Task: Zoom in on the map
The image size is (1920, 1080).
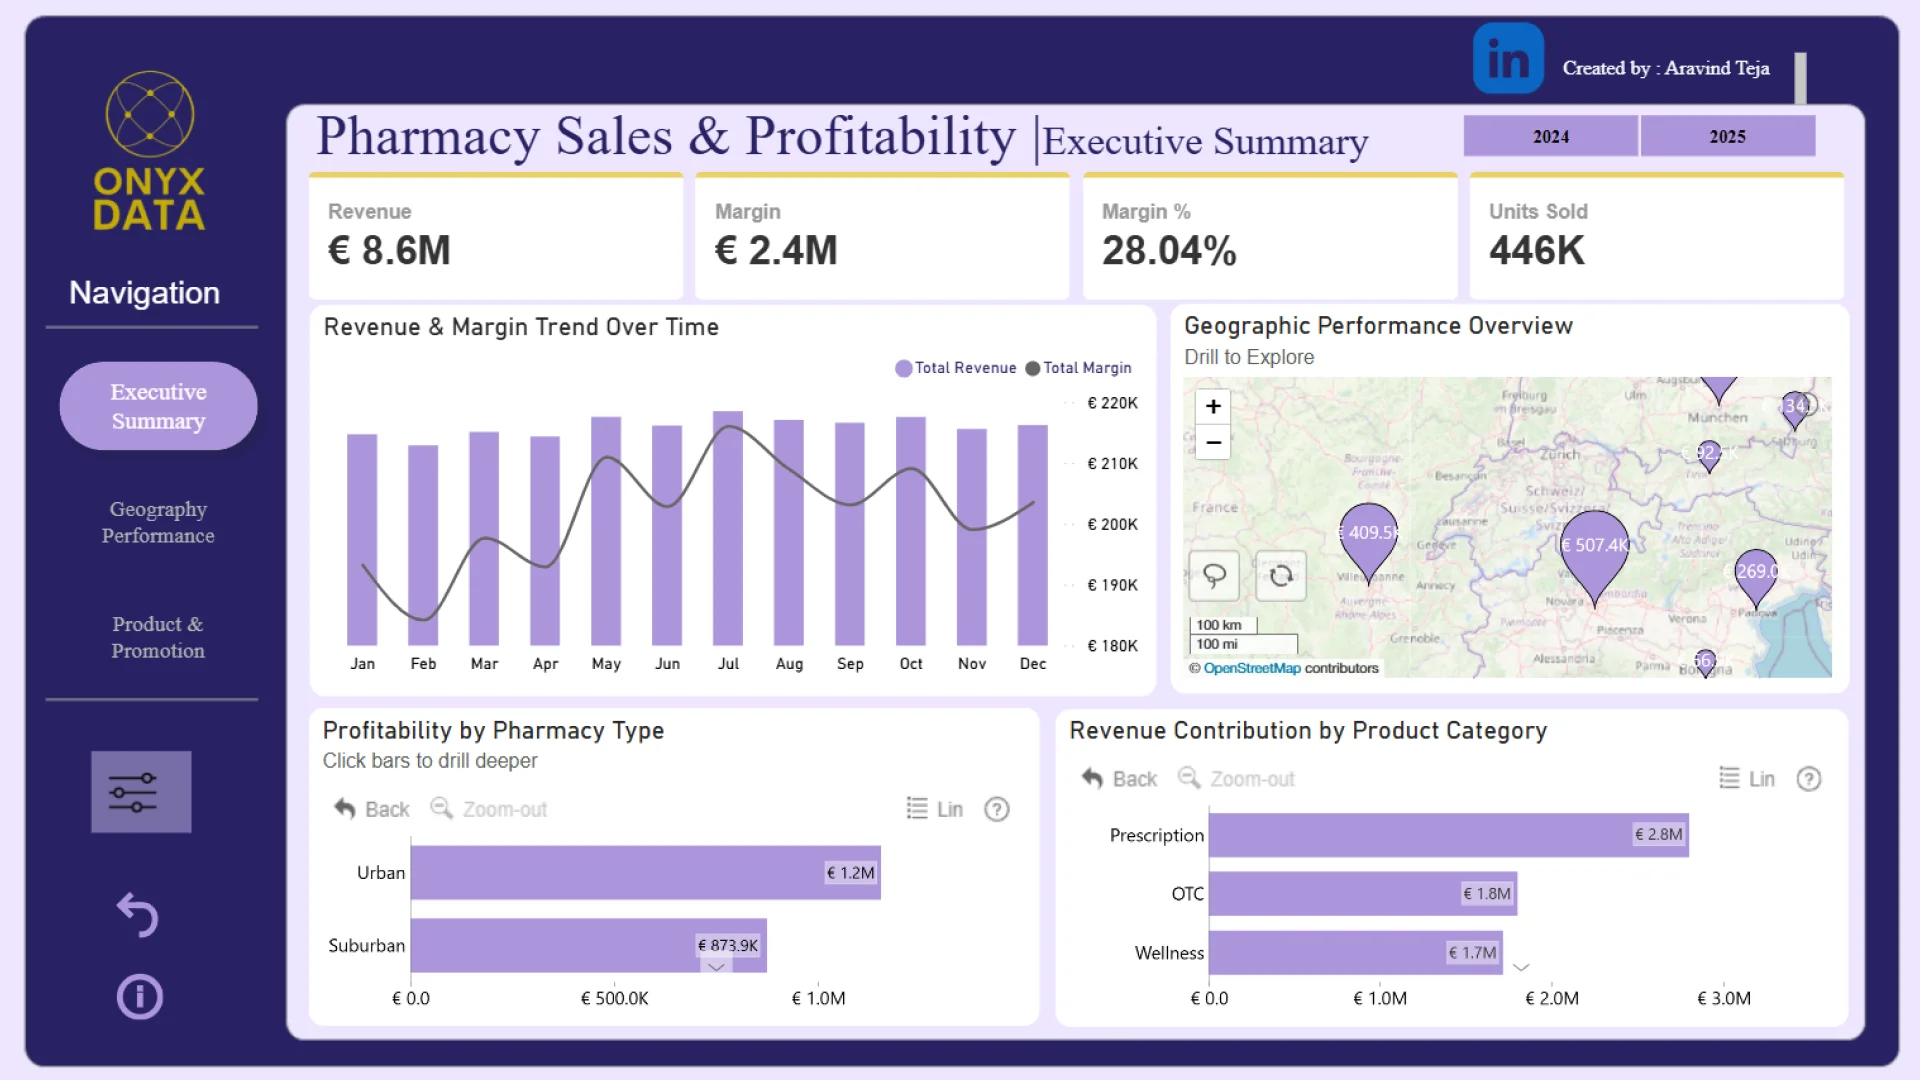Action: pos(1213,406)
